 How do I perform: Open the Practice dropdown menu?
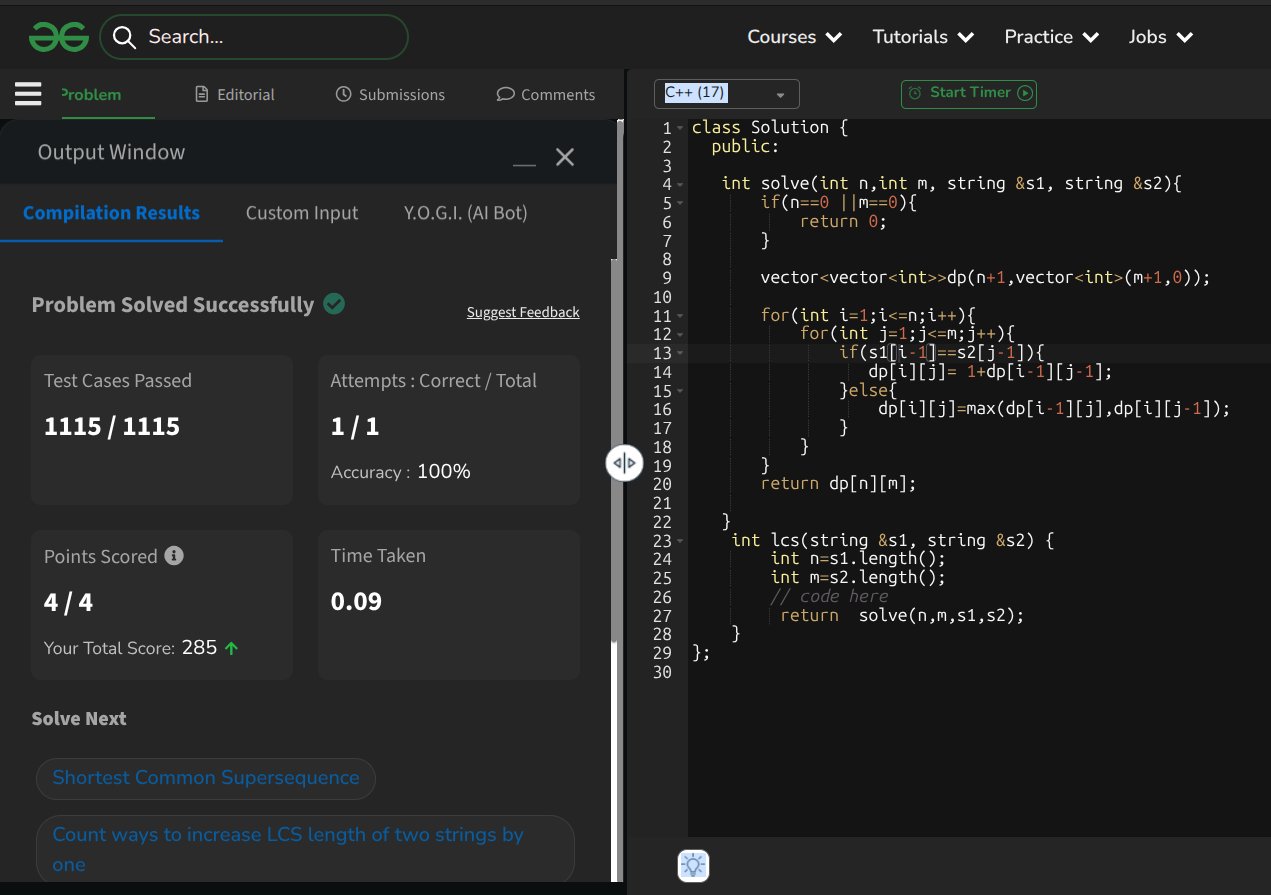[x=1051, y=37]
